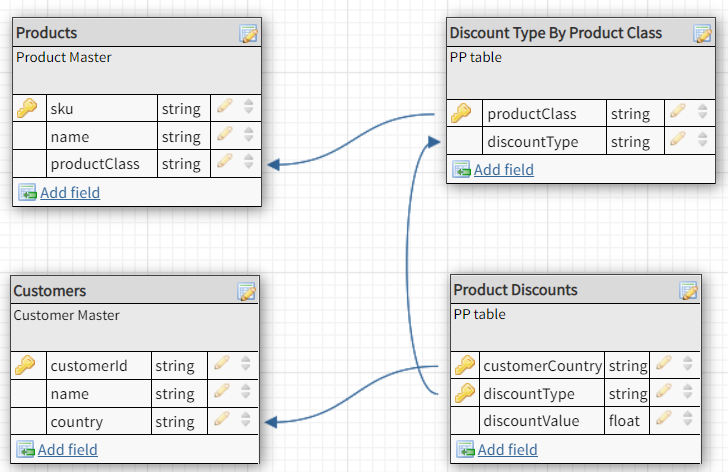728x472 pixels.
Task: Add field to Discount Type By Product Class
Action: click(503, 170)
